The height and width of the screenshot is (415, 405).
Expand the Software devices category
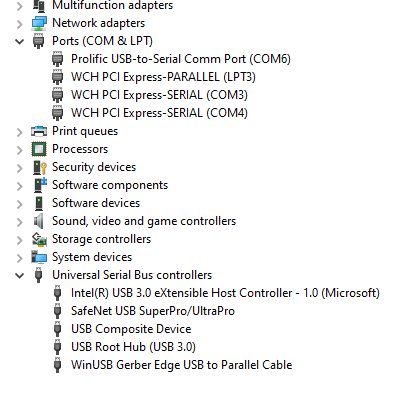[x=20, y=204]
